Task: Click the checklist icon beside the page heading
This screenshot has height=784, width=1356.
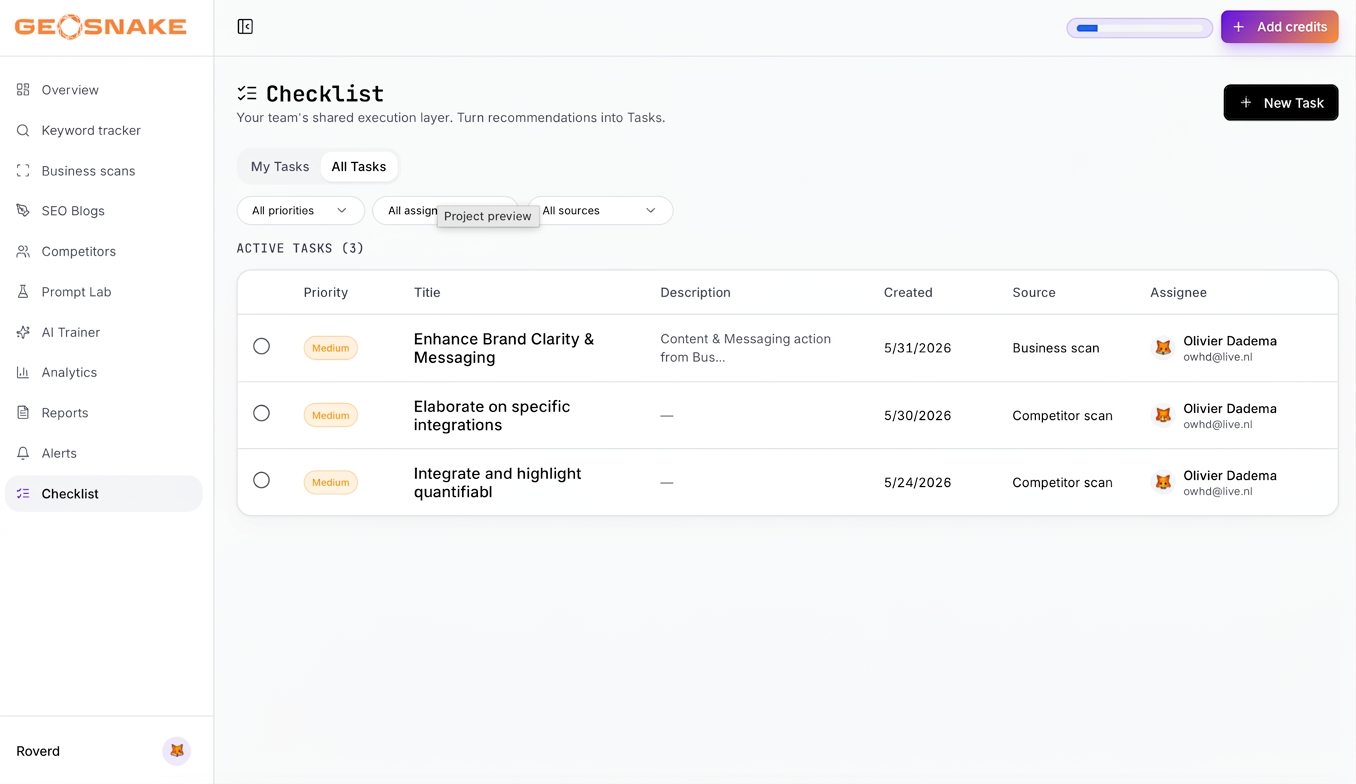Action: 247,94
